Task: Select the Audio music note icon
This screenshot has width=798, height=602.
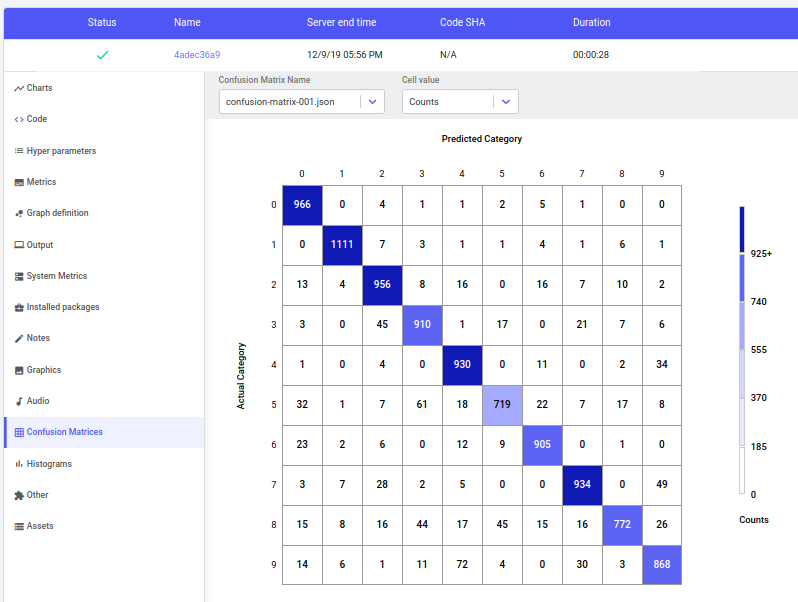Action: click(19, 402)
